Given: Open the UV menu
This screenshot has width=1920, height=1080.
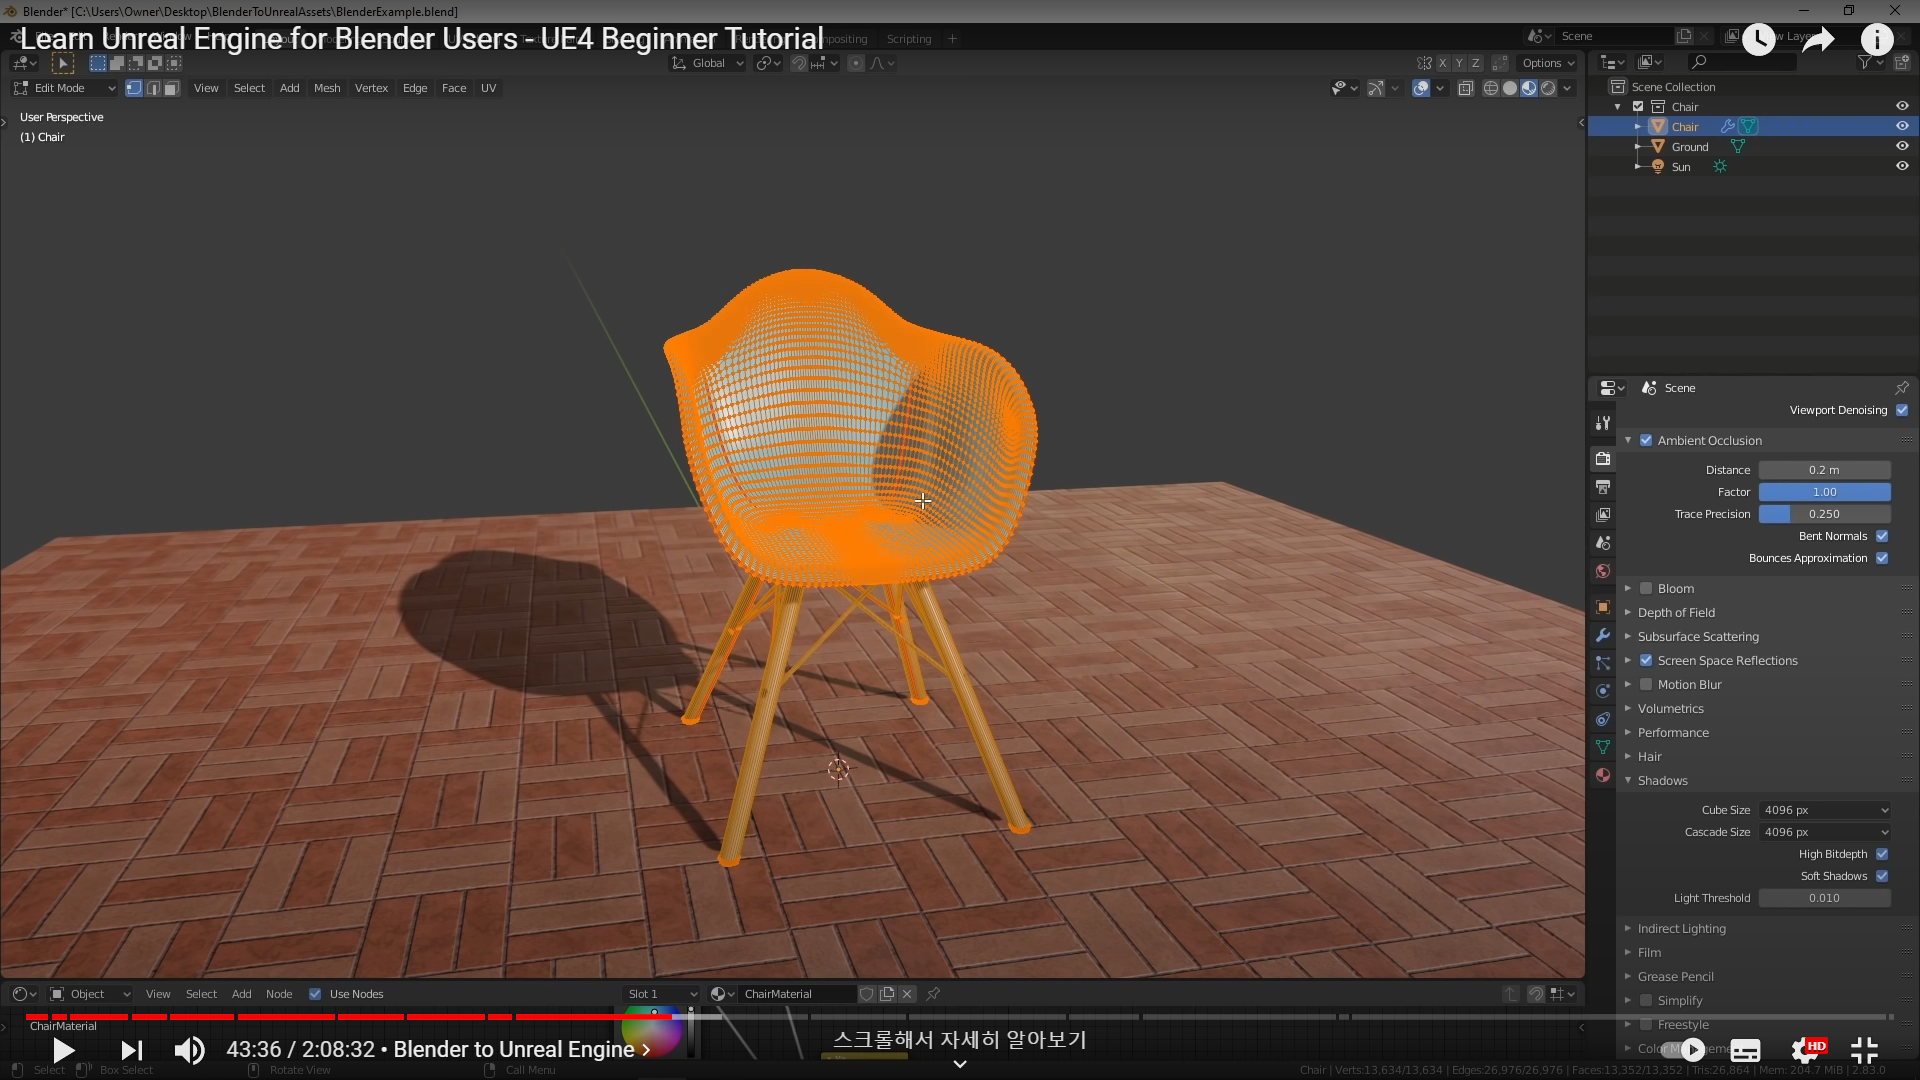Looking at the screenshot, I should point(488,88).
